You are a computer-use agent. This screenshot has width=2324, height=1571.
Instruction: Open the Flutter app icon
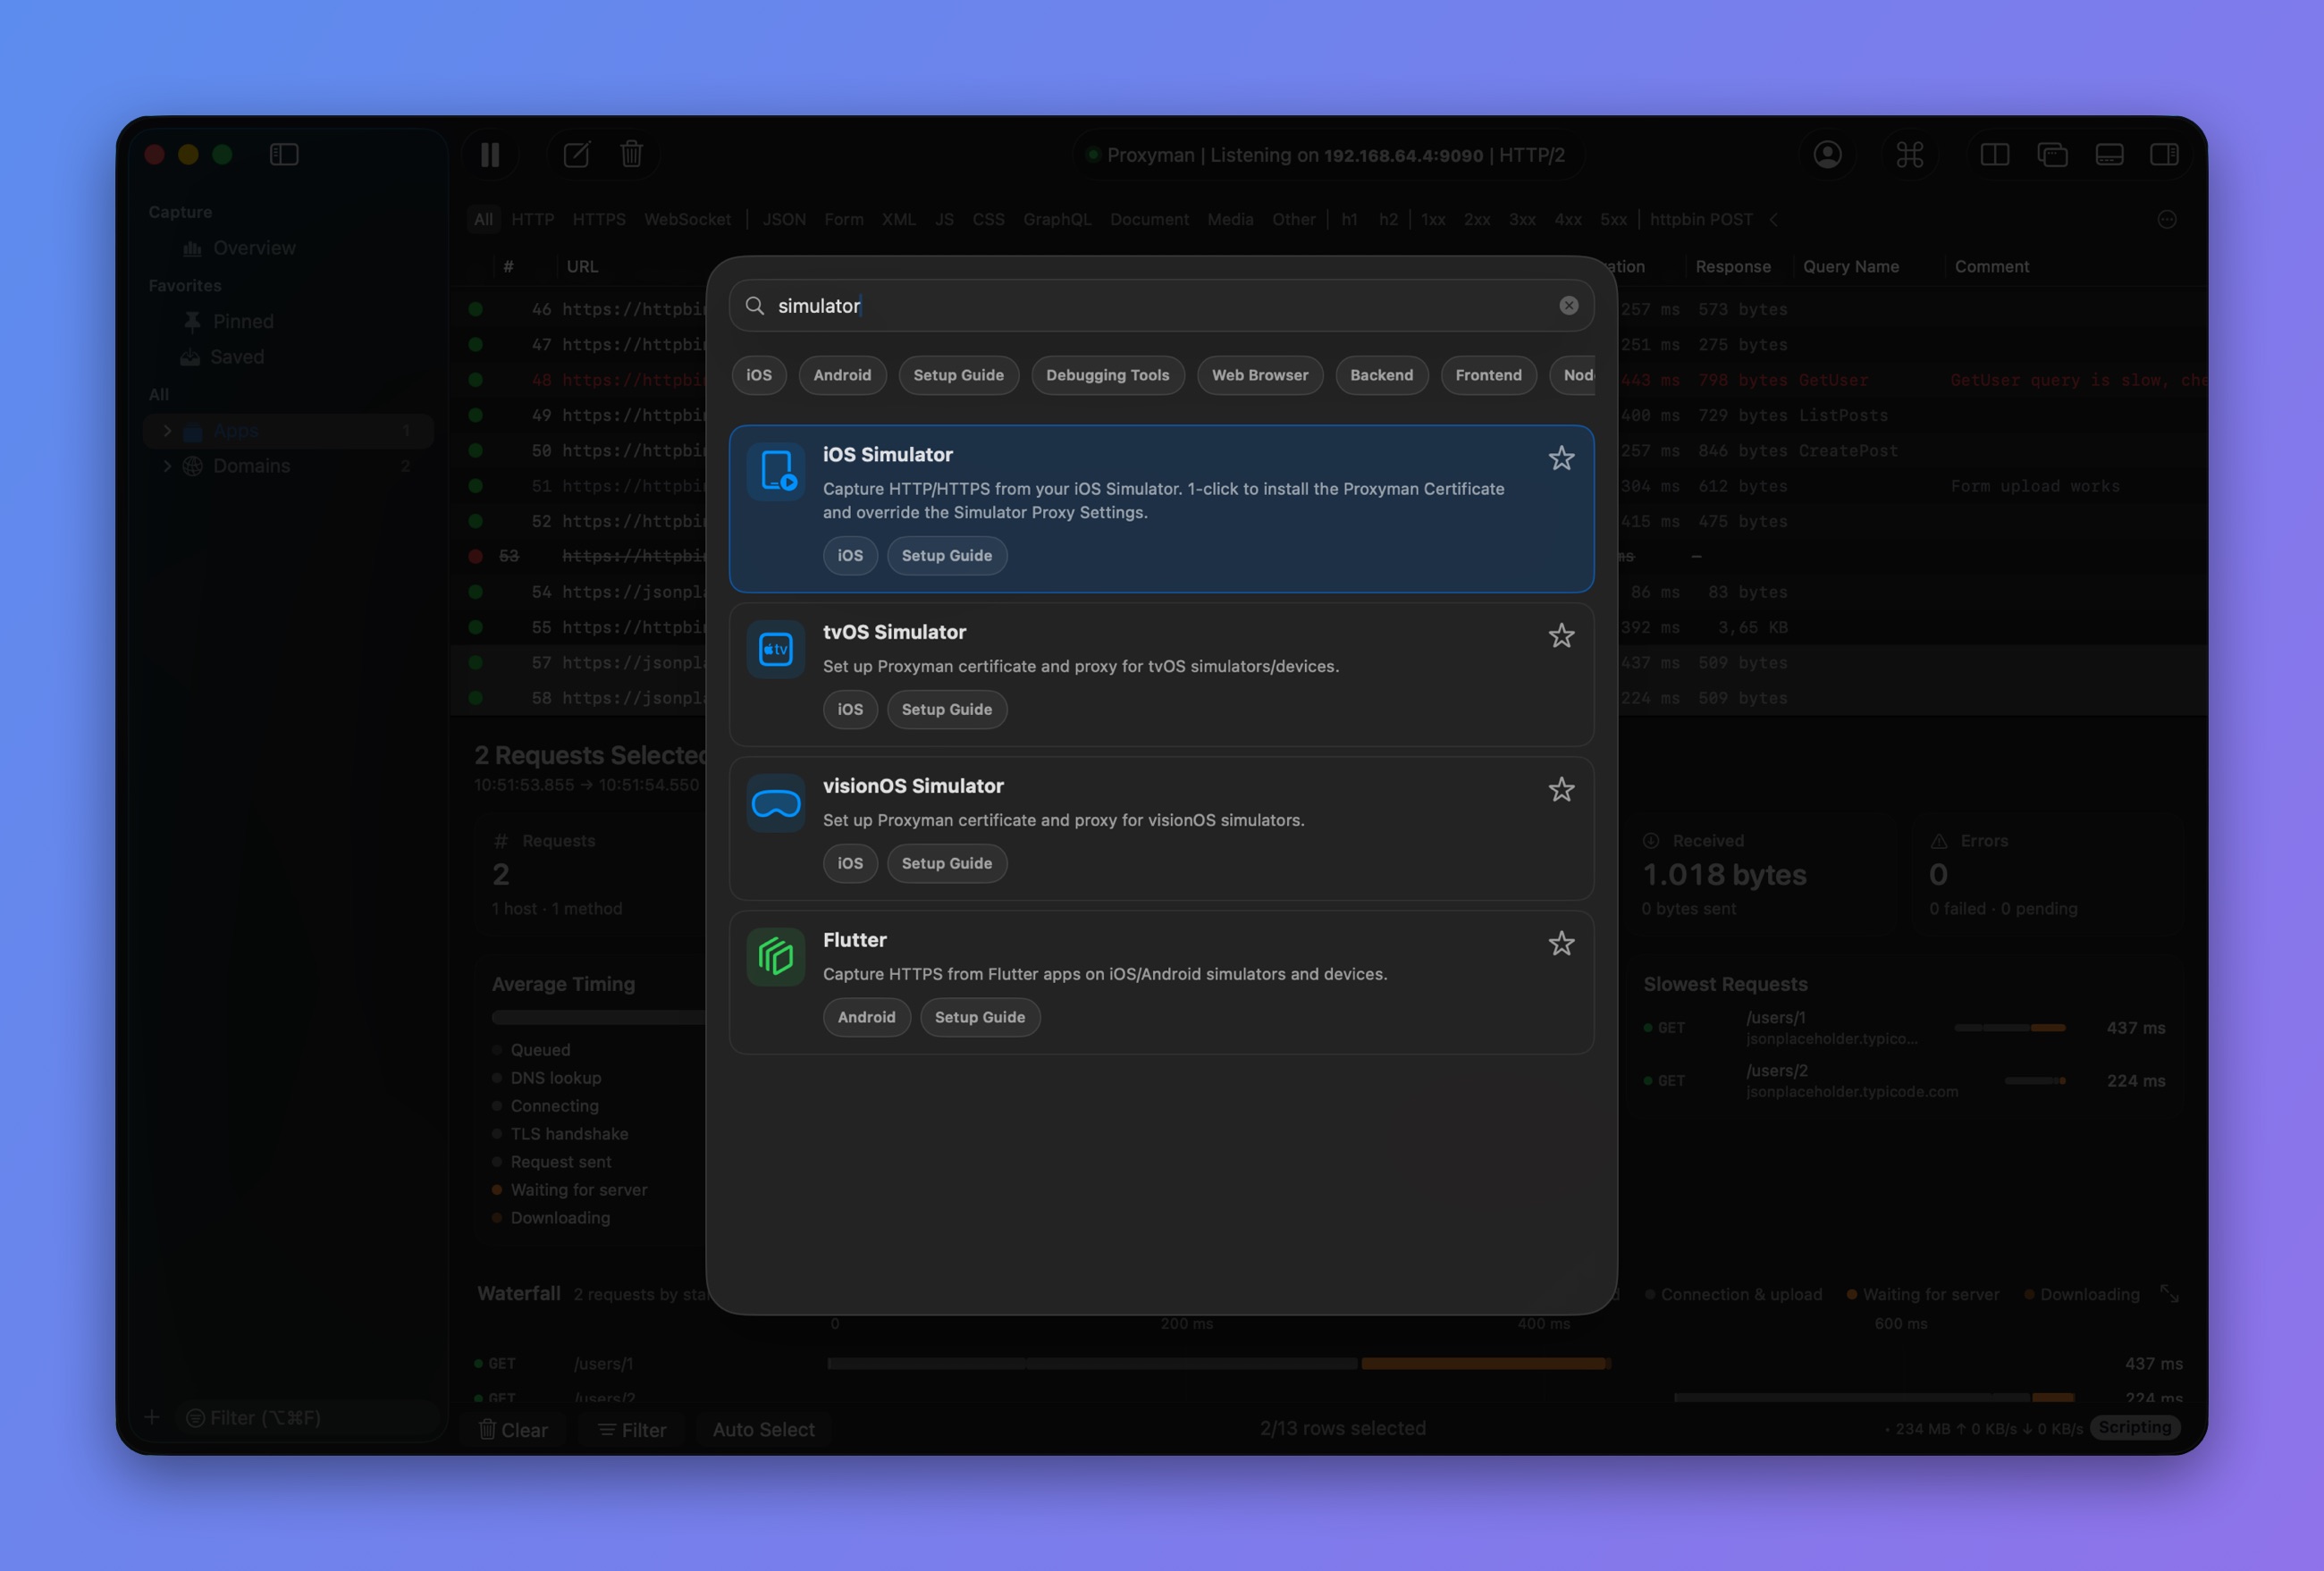pos(775,957)
